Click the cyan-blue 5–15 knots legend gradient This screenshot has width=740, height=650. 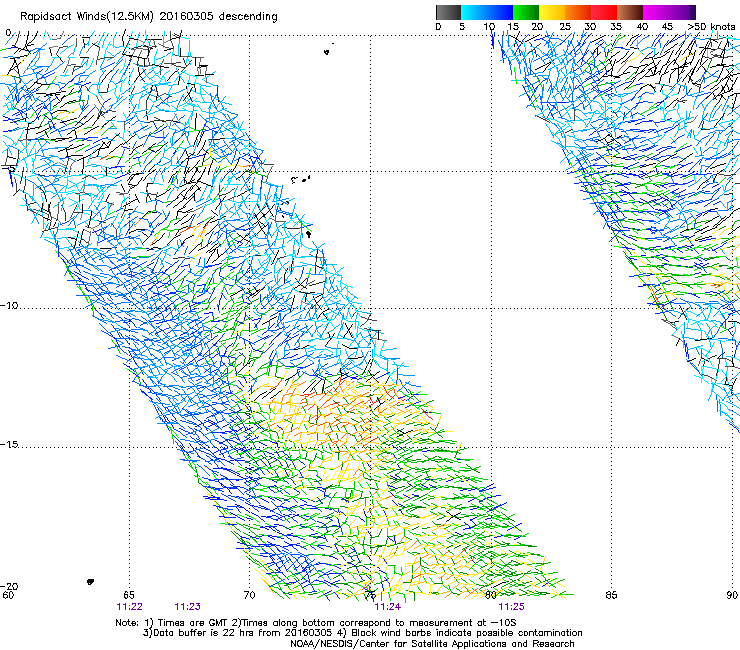[x=487, y=12]
